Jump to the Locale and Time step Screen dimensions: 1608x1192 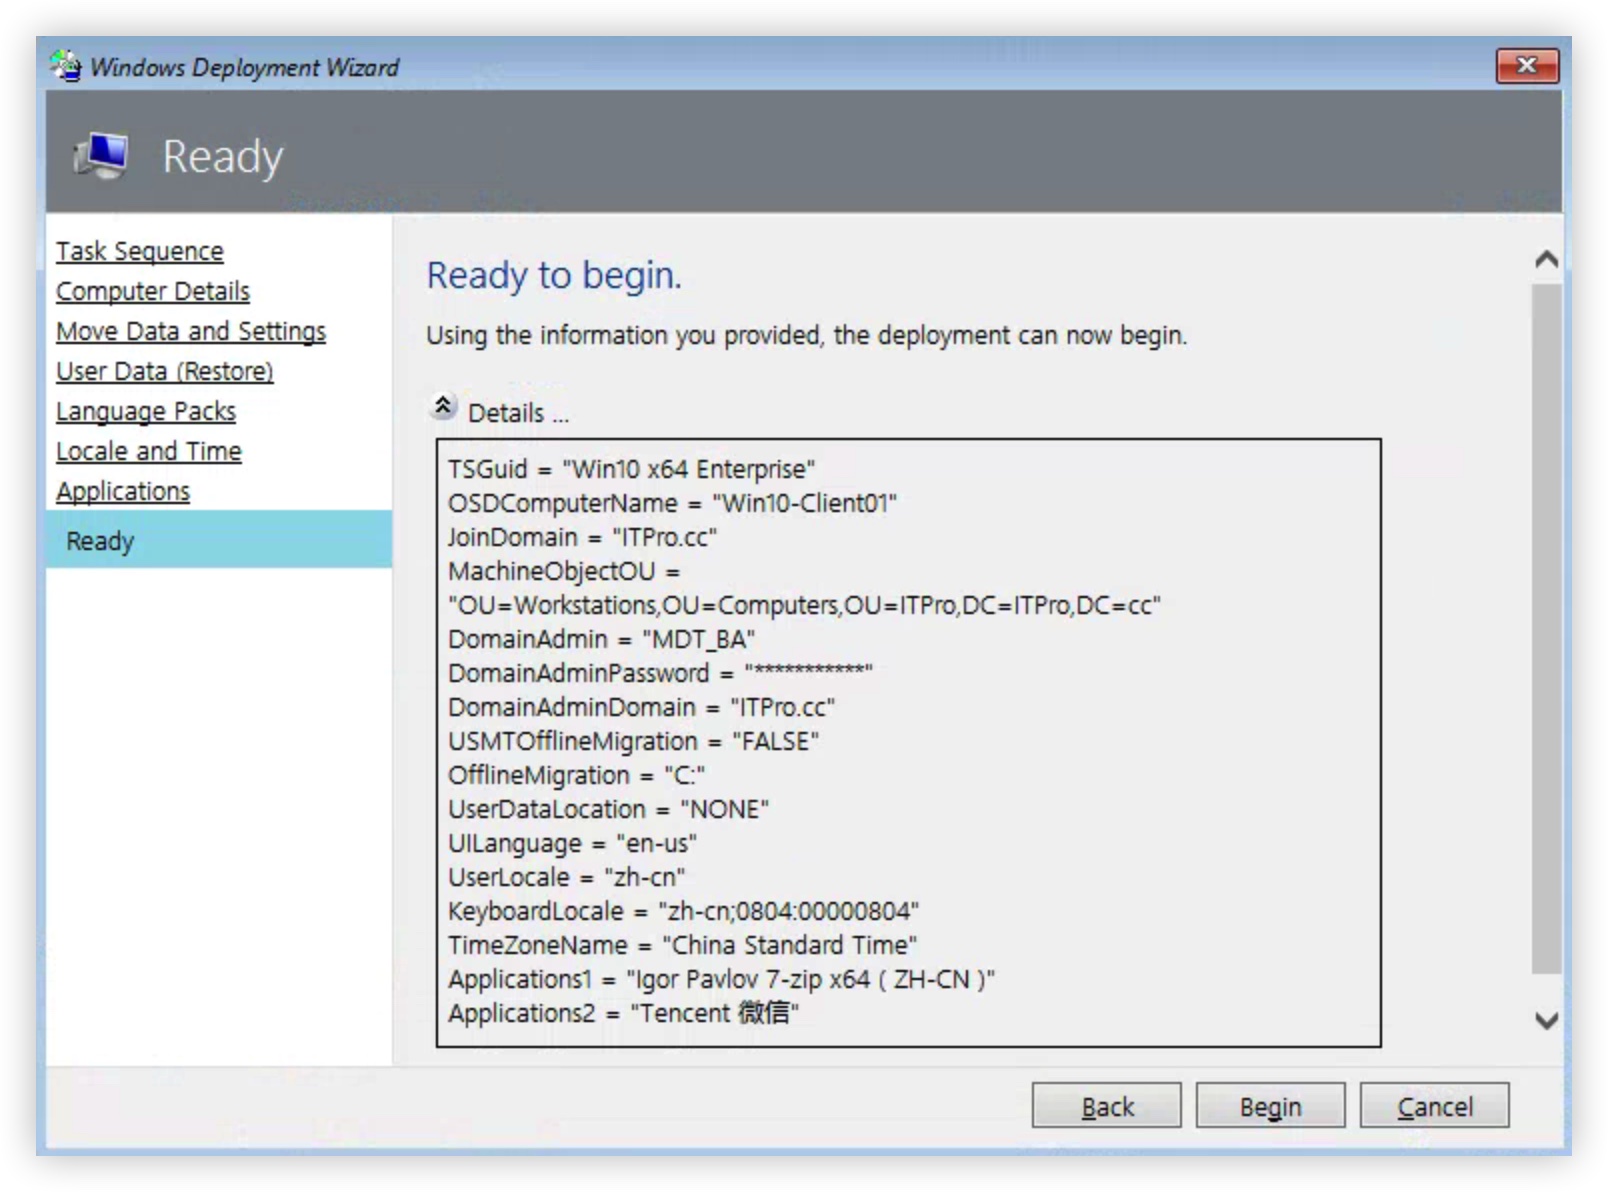148,451
